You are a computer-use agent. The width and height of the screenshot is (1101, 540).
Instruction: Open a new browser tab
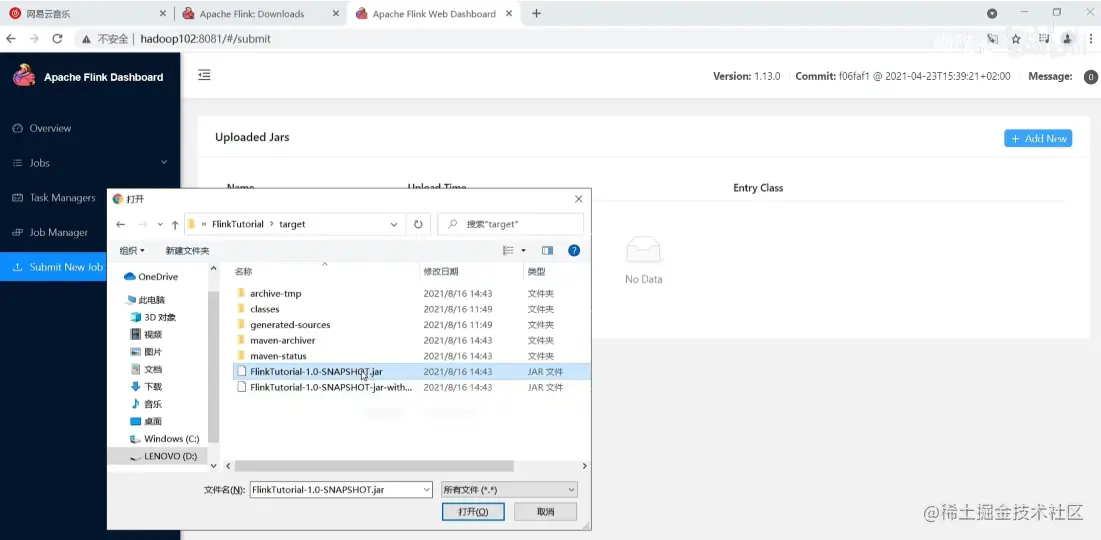click(536, 13)
